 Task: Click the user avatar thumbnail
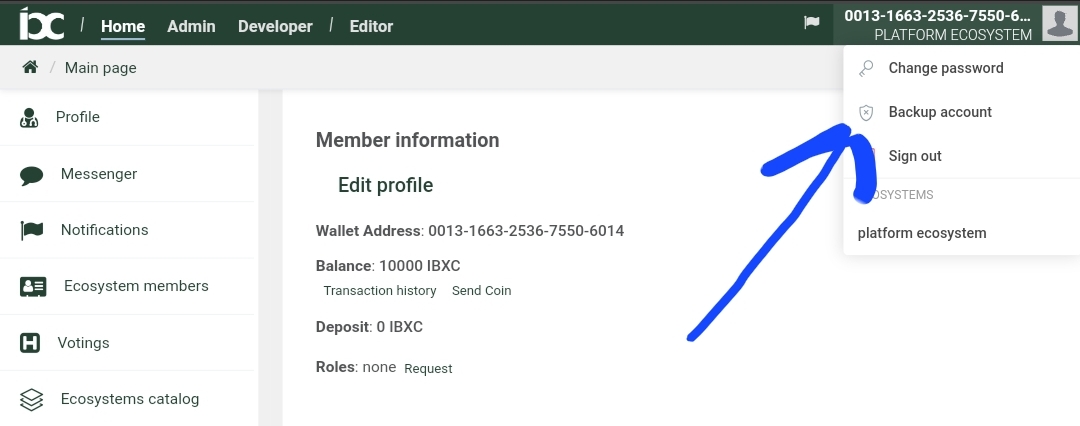coord(1059,23)
